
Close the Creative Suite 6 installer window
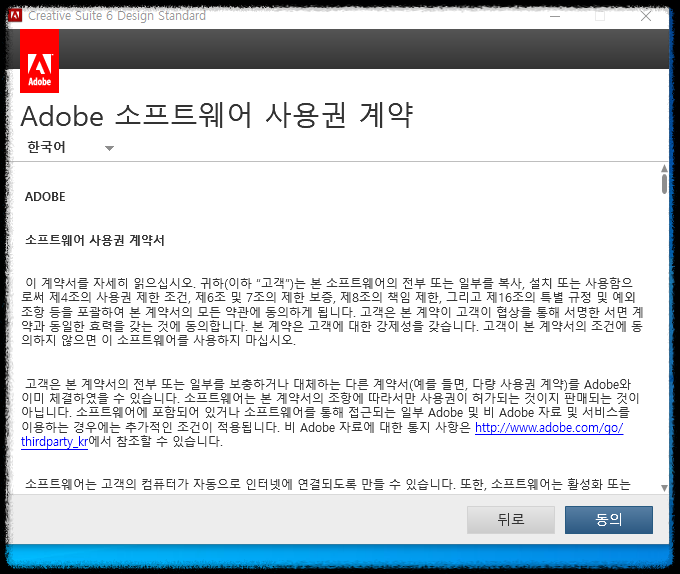[x=646, y=16]
